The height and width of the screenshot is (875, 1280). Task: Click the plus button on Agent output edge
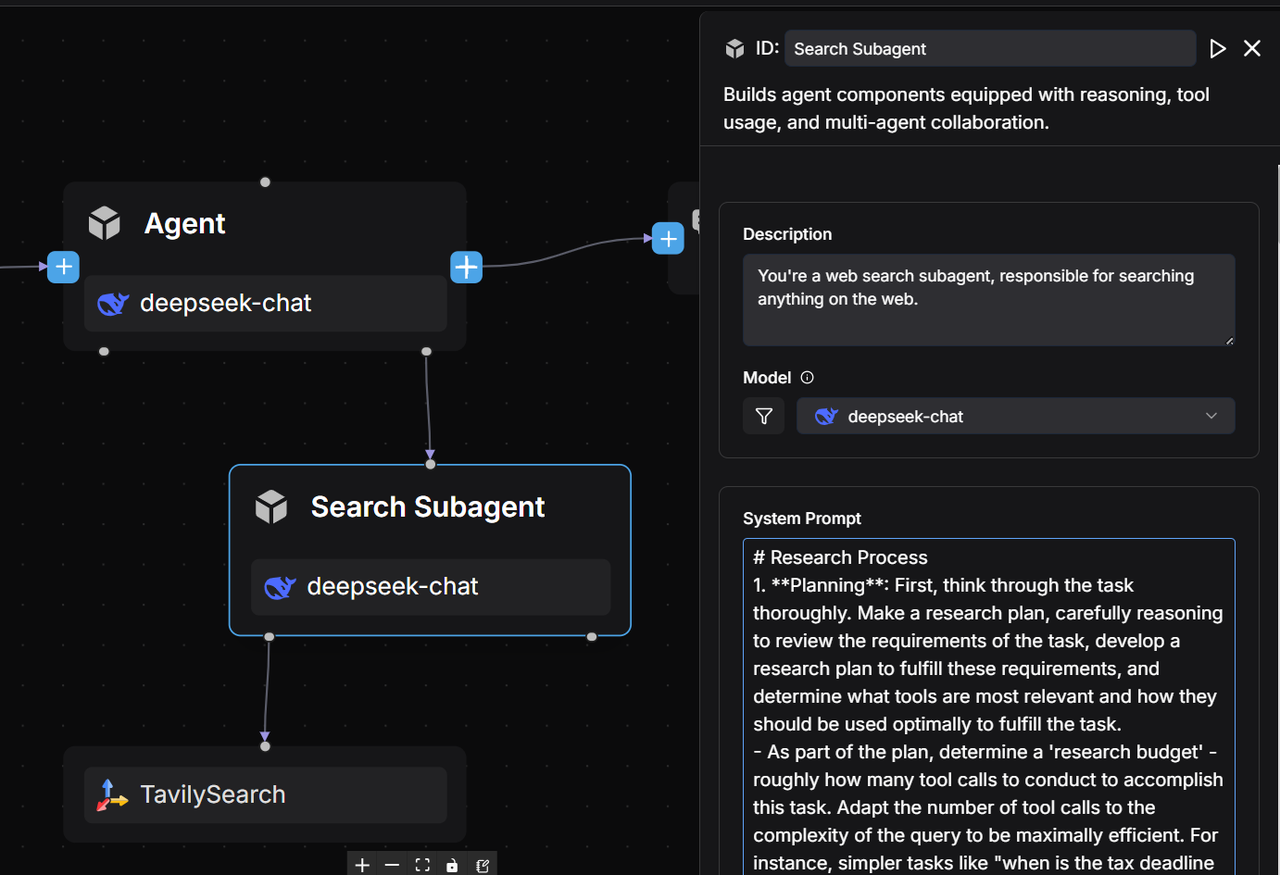coord(667,238)
